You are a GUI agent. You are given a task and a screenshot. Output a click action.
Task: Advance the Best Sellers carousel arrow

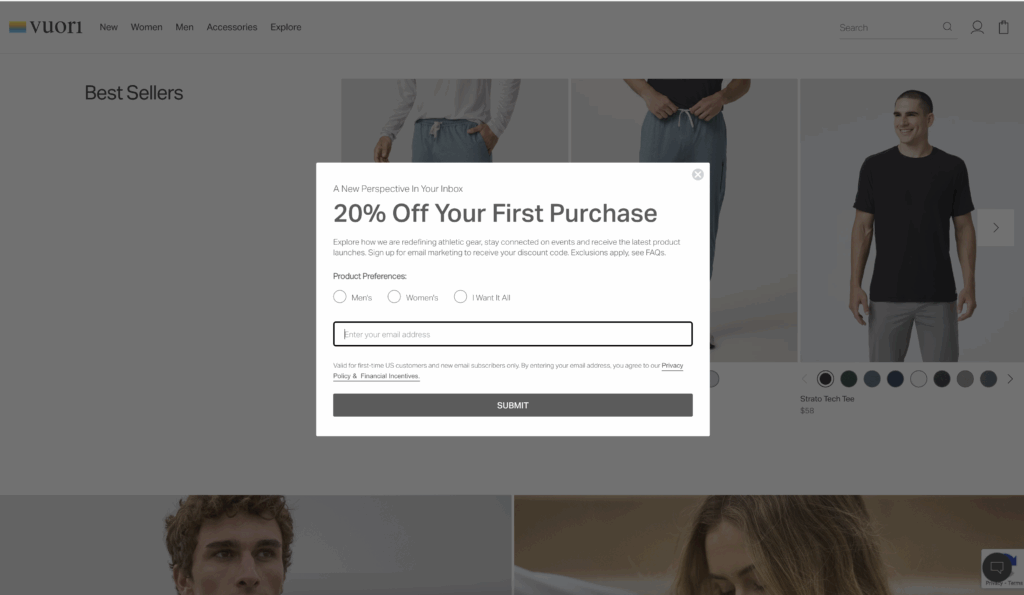(995, 227)
